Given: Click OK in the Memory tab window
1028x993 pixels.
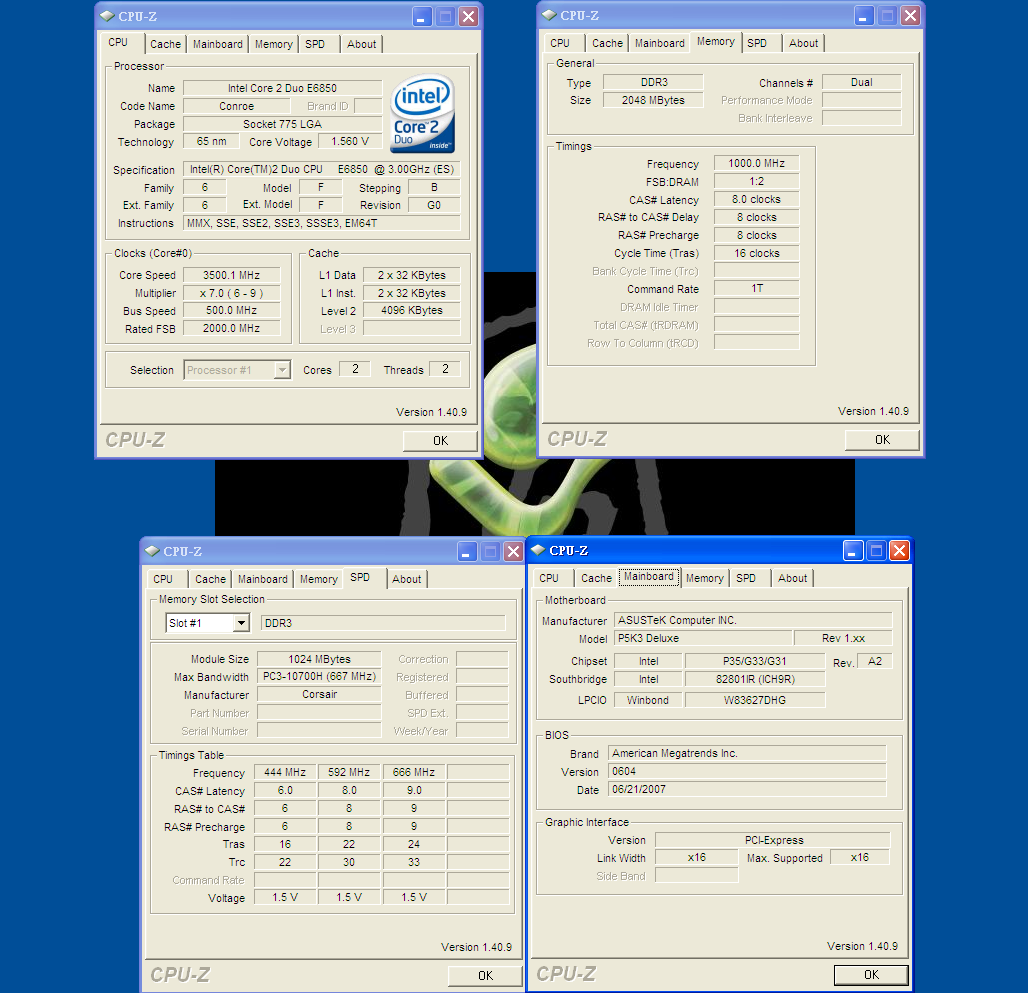Looking at the screenshot, I should 882,439.
